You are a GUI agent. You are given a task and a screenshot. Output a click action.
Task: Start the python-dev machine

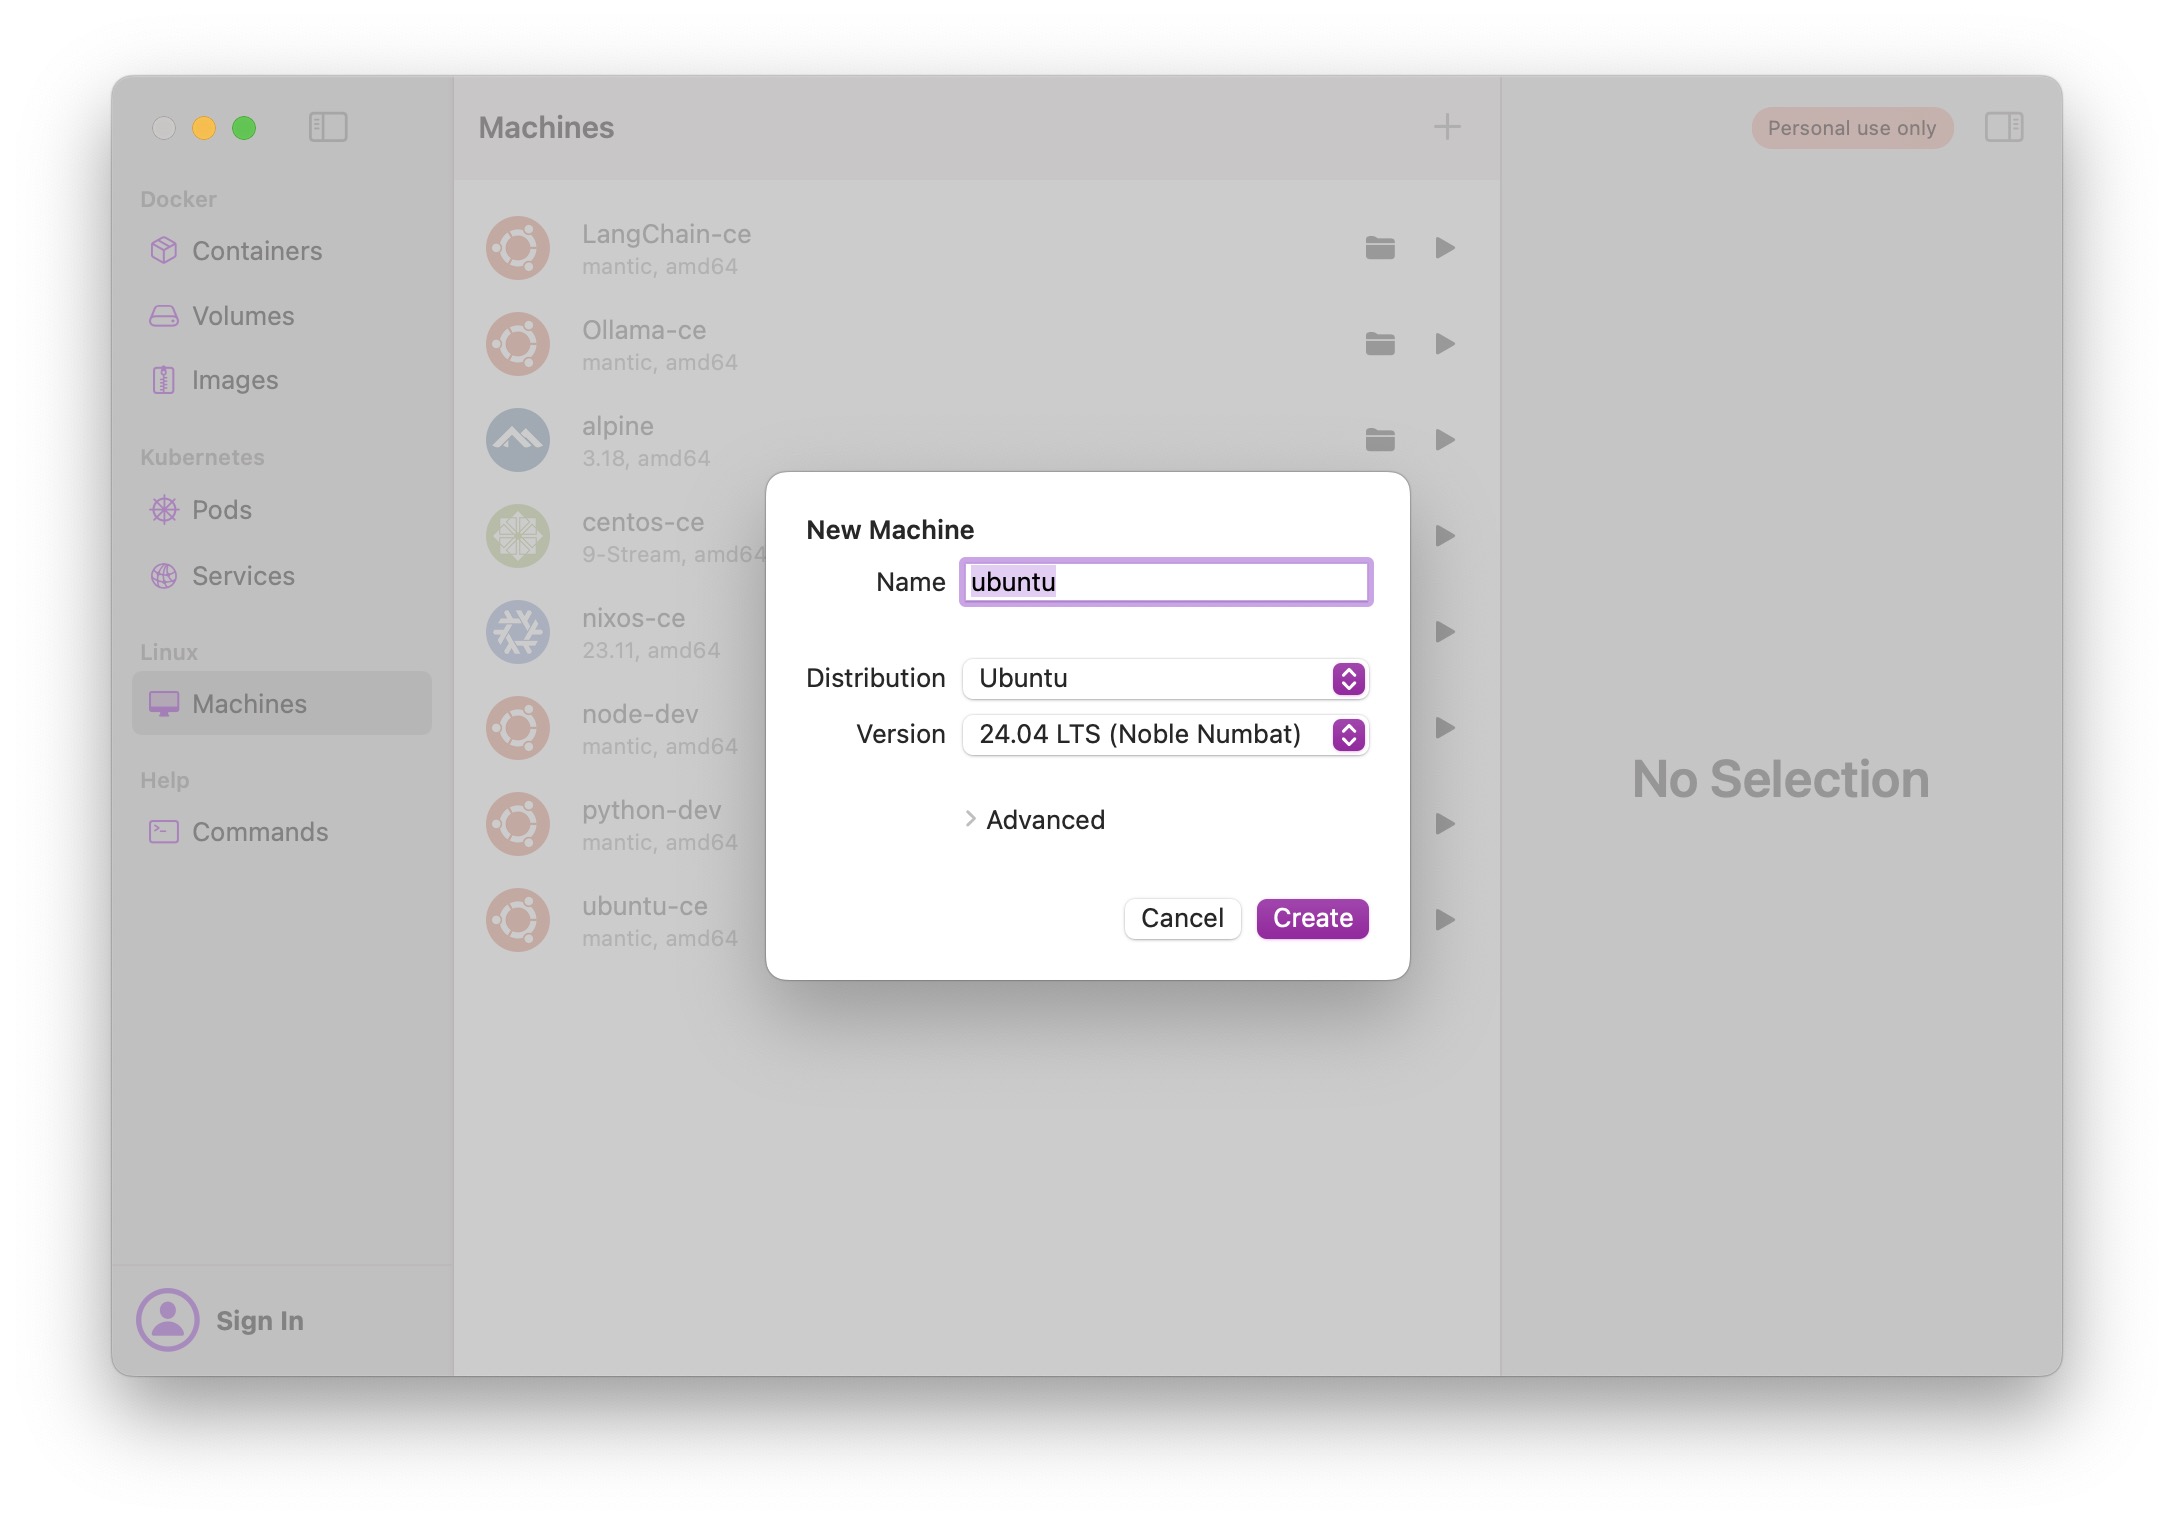[x=1445, y=824]
